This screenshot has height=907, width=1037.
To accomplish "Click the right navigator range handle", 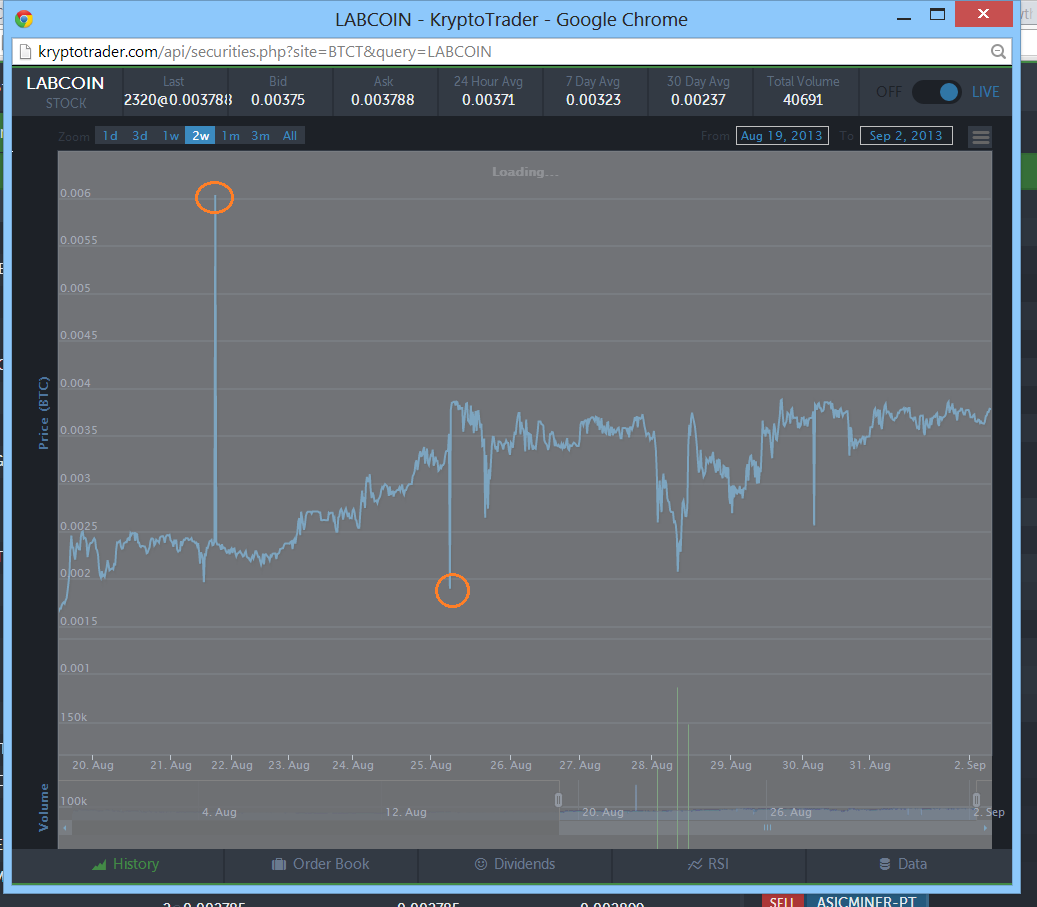I will 976,800.
